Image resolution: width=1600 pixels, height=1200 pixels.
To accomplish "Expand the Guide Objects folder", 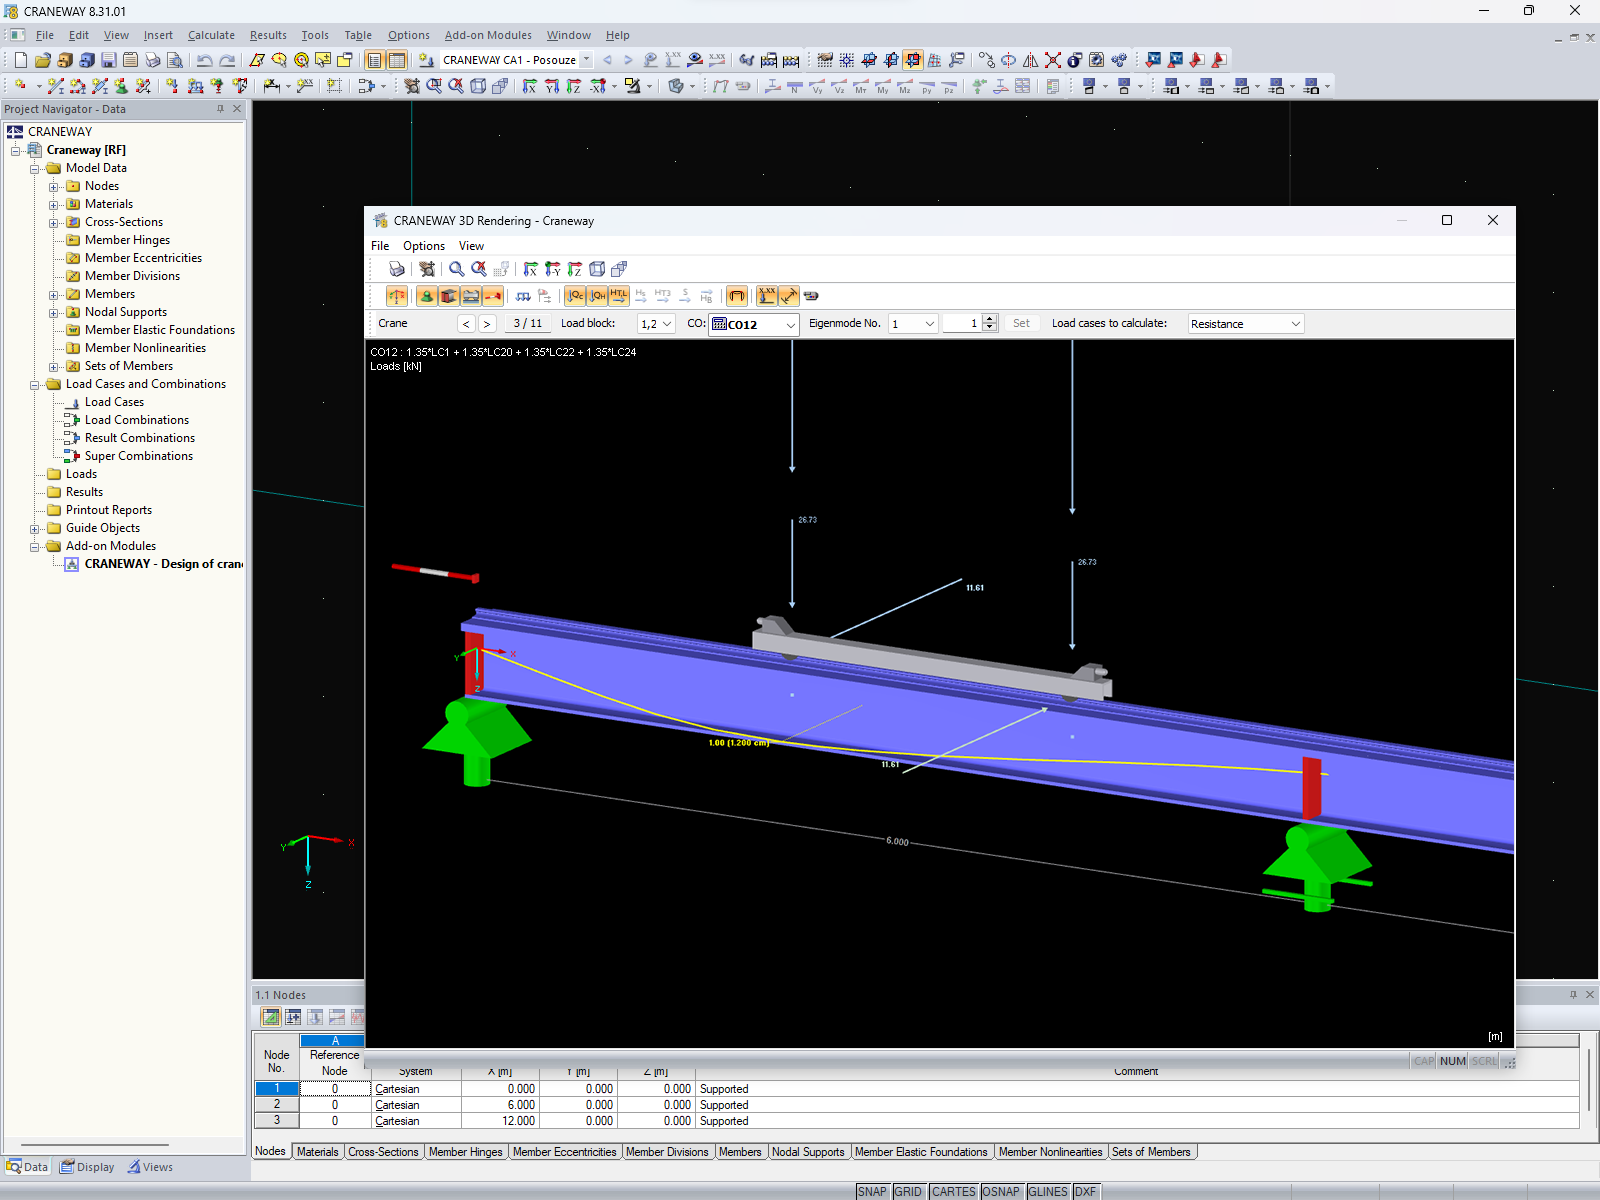I will click(35, 529).
